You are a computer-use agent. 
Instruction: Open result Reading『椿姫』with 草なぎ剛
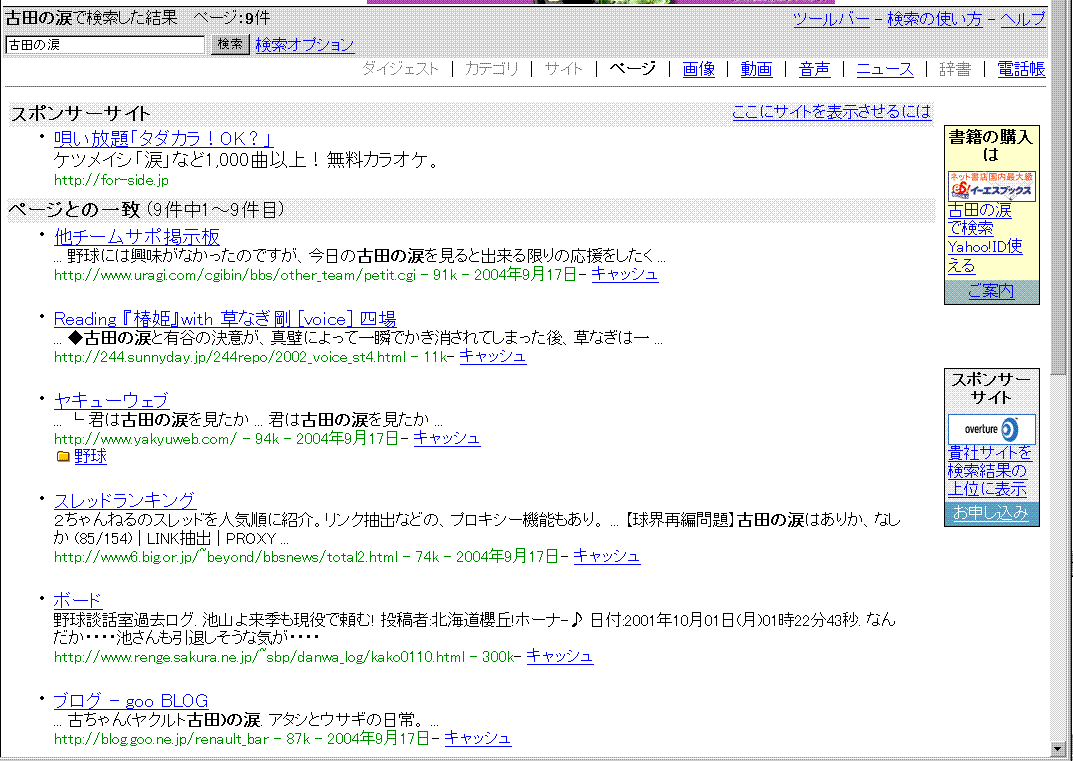224,319
